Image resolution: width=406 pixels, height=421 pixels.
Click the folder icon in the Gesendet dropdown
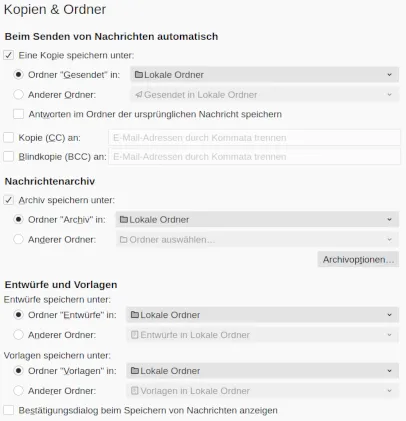click(139, 75)
